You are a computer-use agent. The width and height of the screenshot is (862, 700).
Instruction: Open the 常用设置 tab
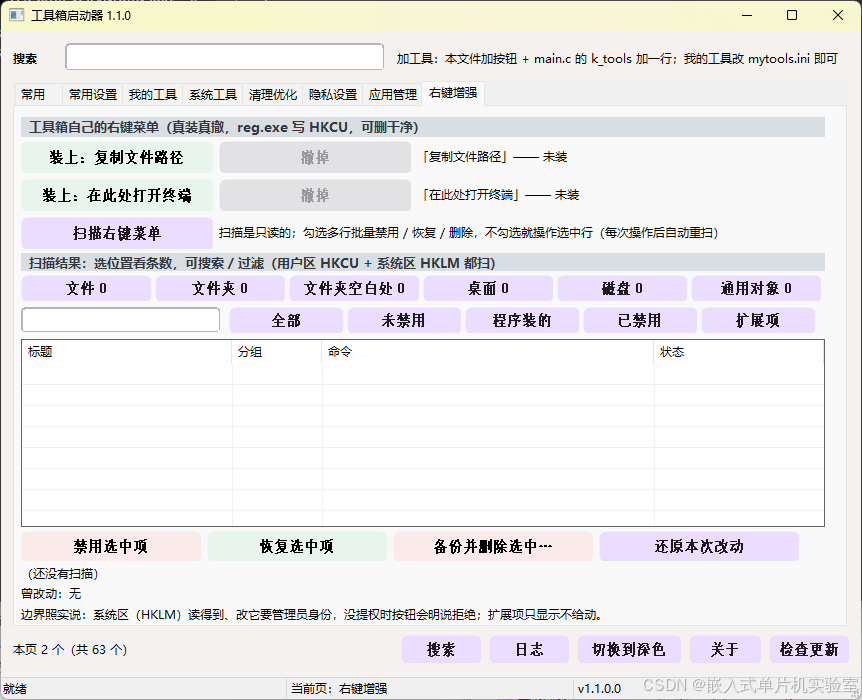93,95
